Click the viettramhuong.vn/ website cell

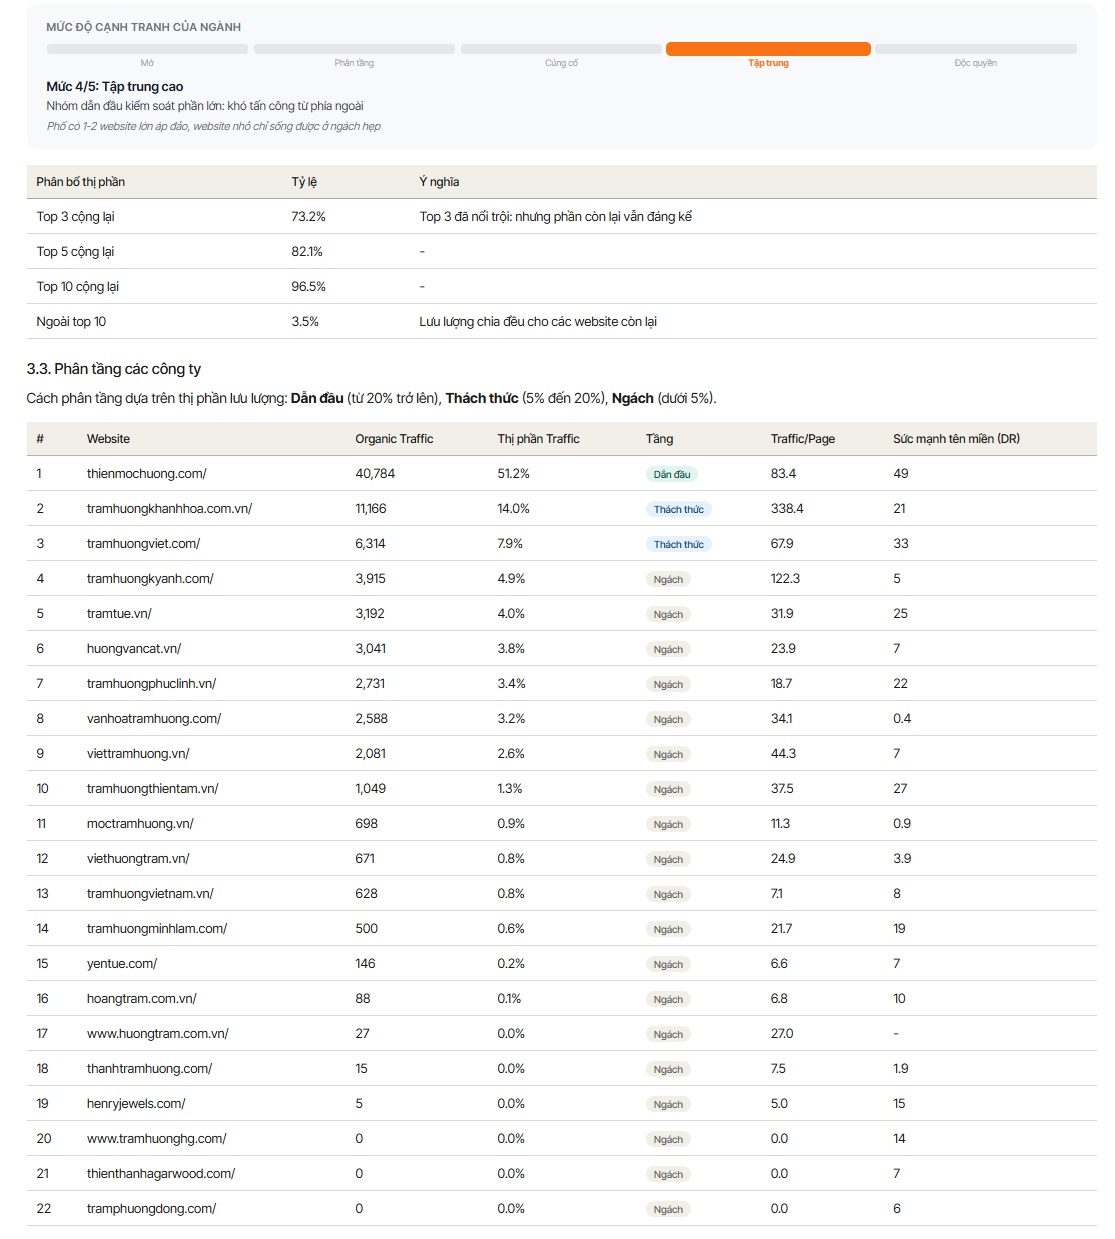pyautogui.click(x=138, y=754)
